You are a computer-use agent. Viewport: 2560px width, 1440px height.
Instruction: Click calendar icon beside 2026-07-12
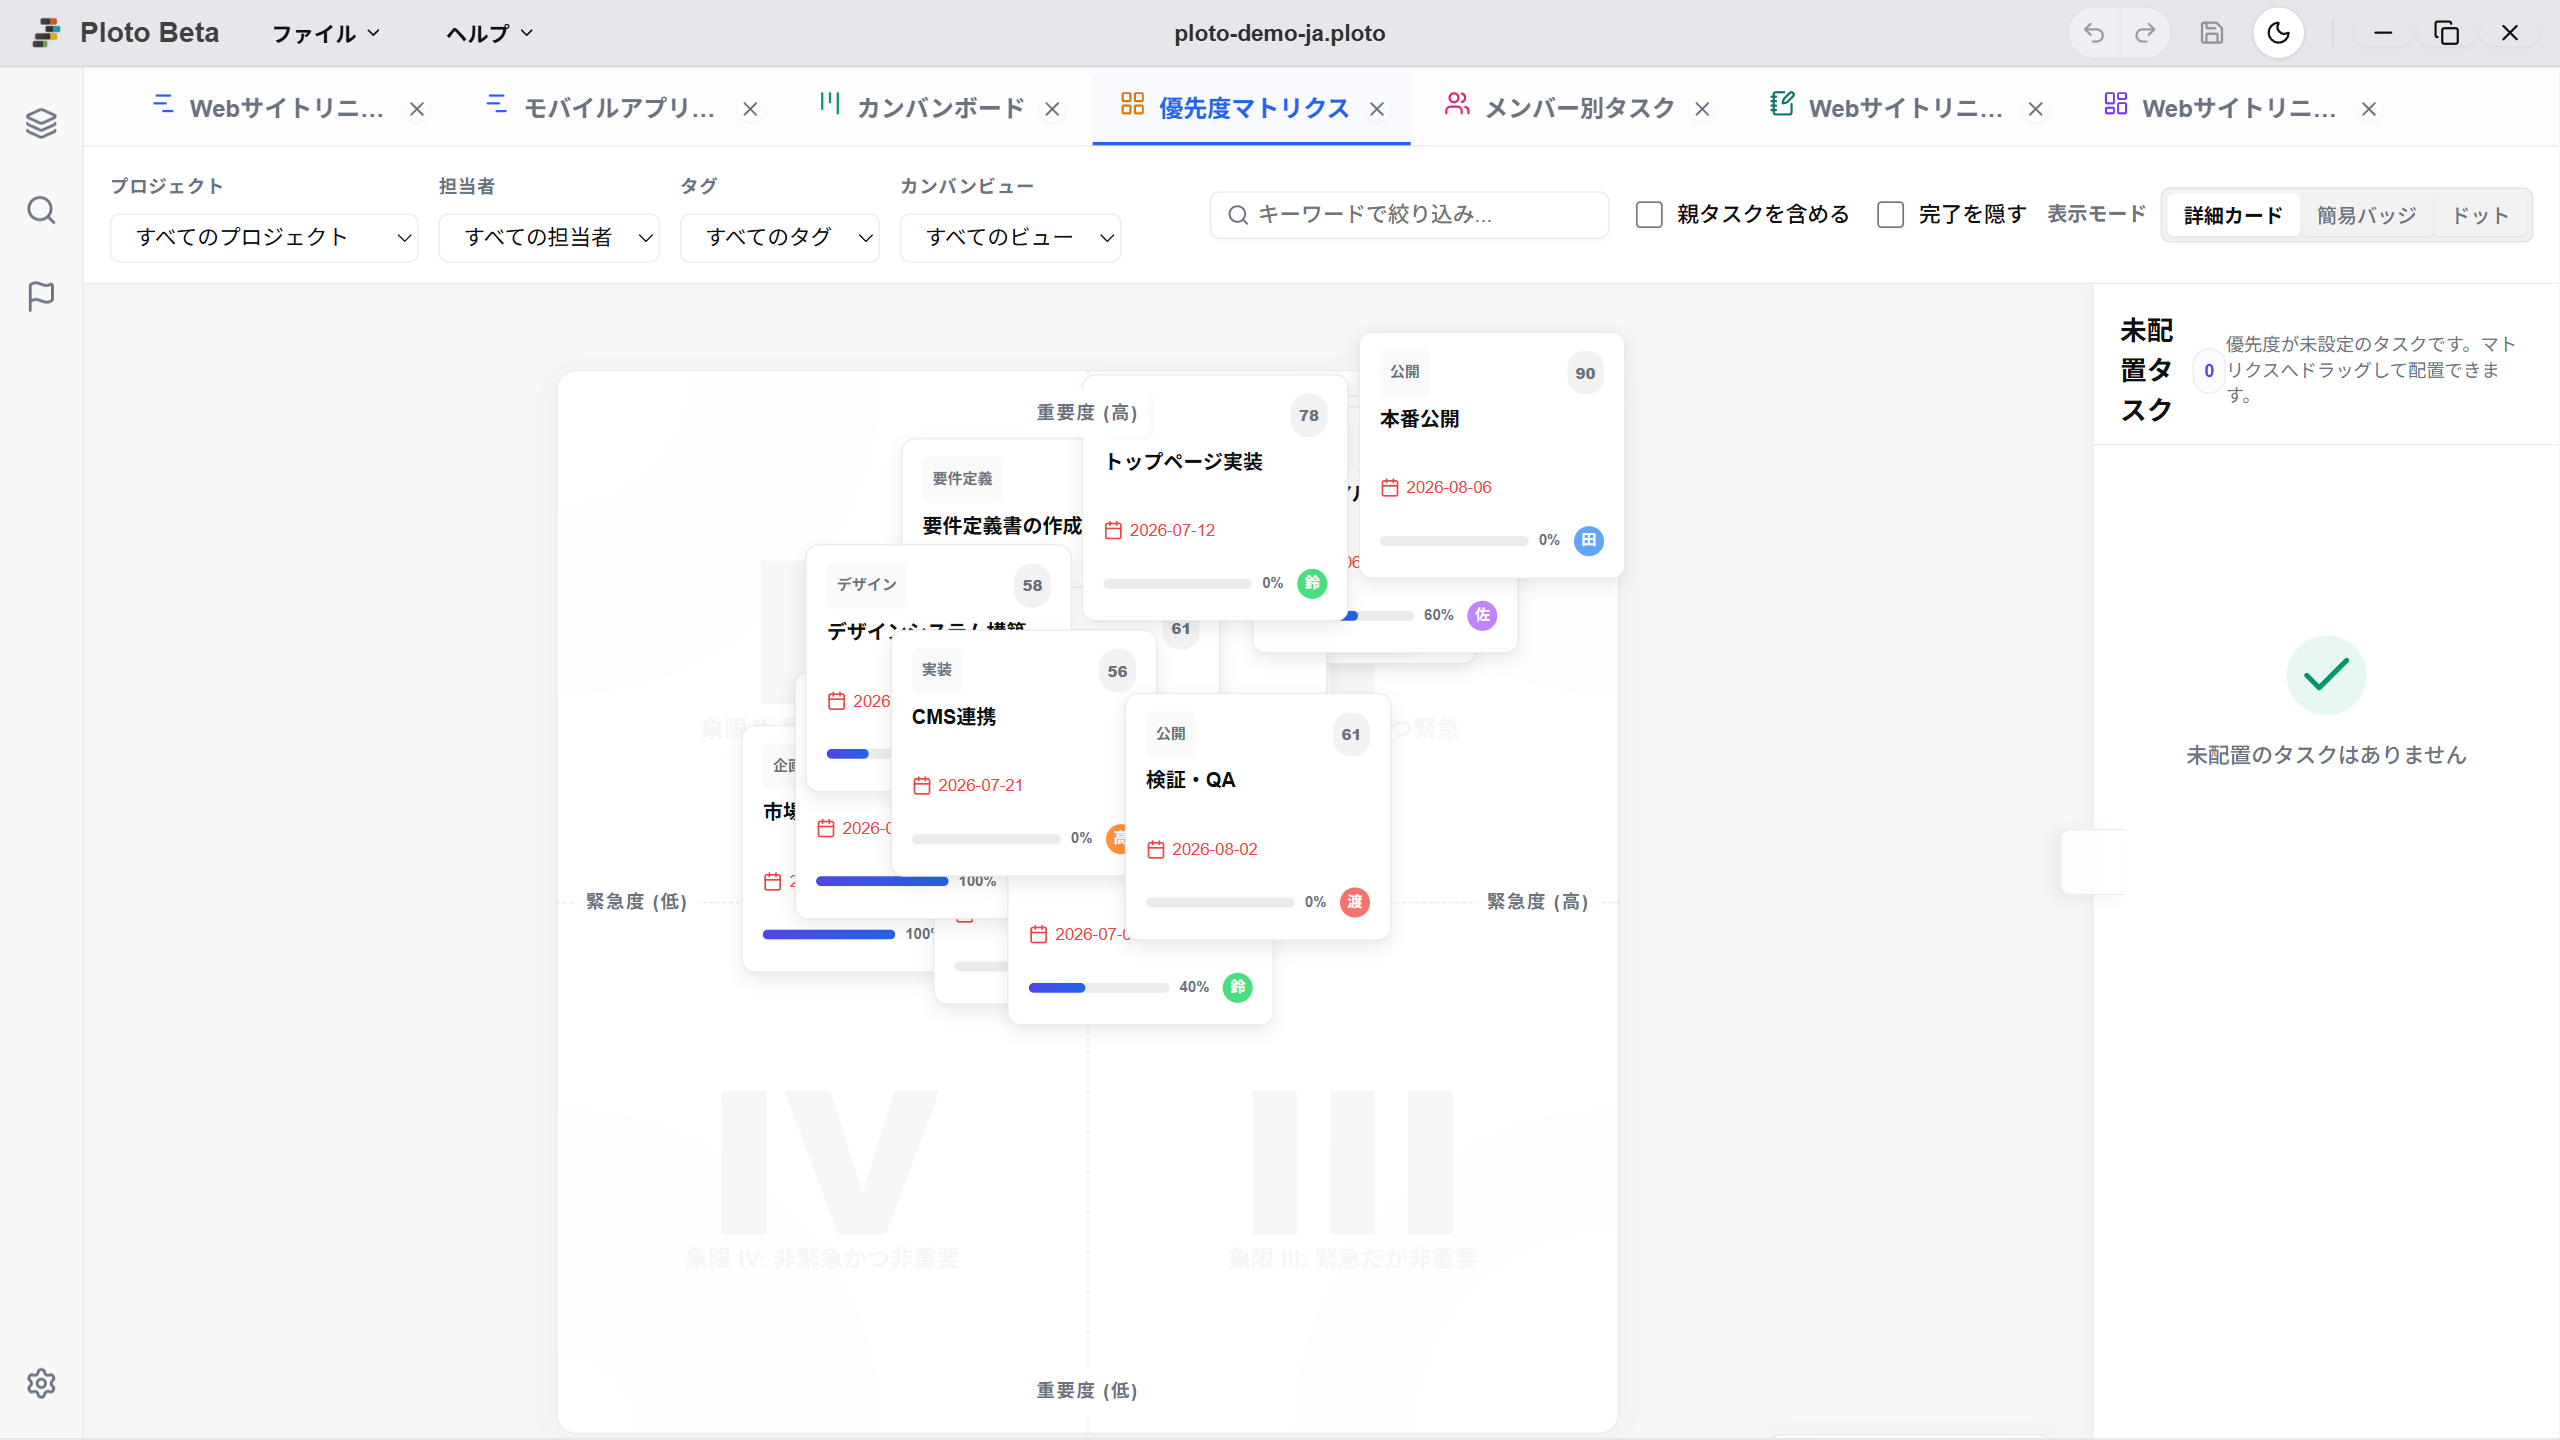(1113, 531)
